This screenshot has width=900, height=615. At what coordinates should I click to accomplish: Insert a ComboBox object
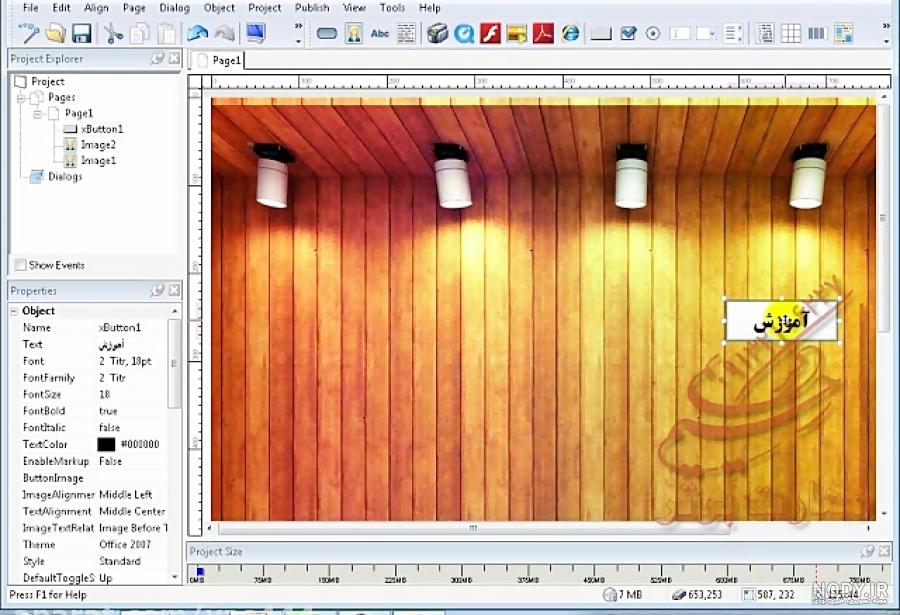[706, 34]
